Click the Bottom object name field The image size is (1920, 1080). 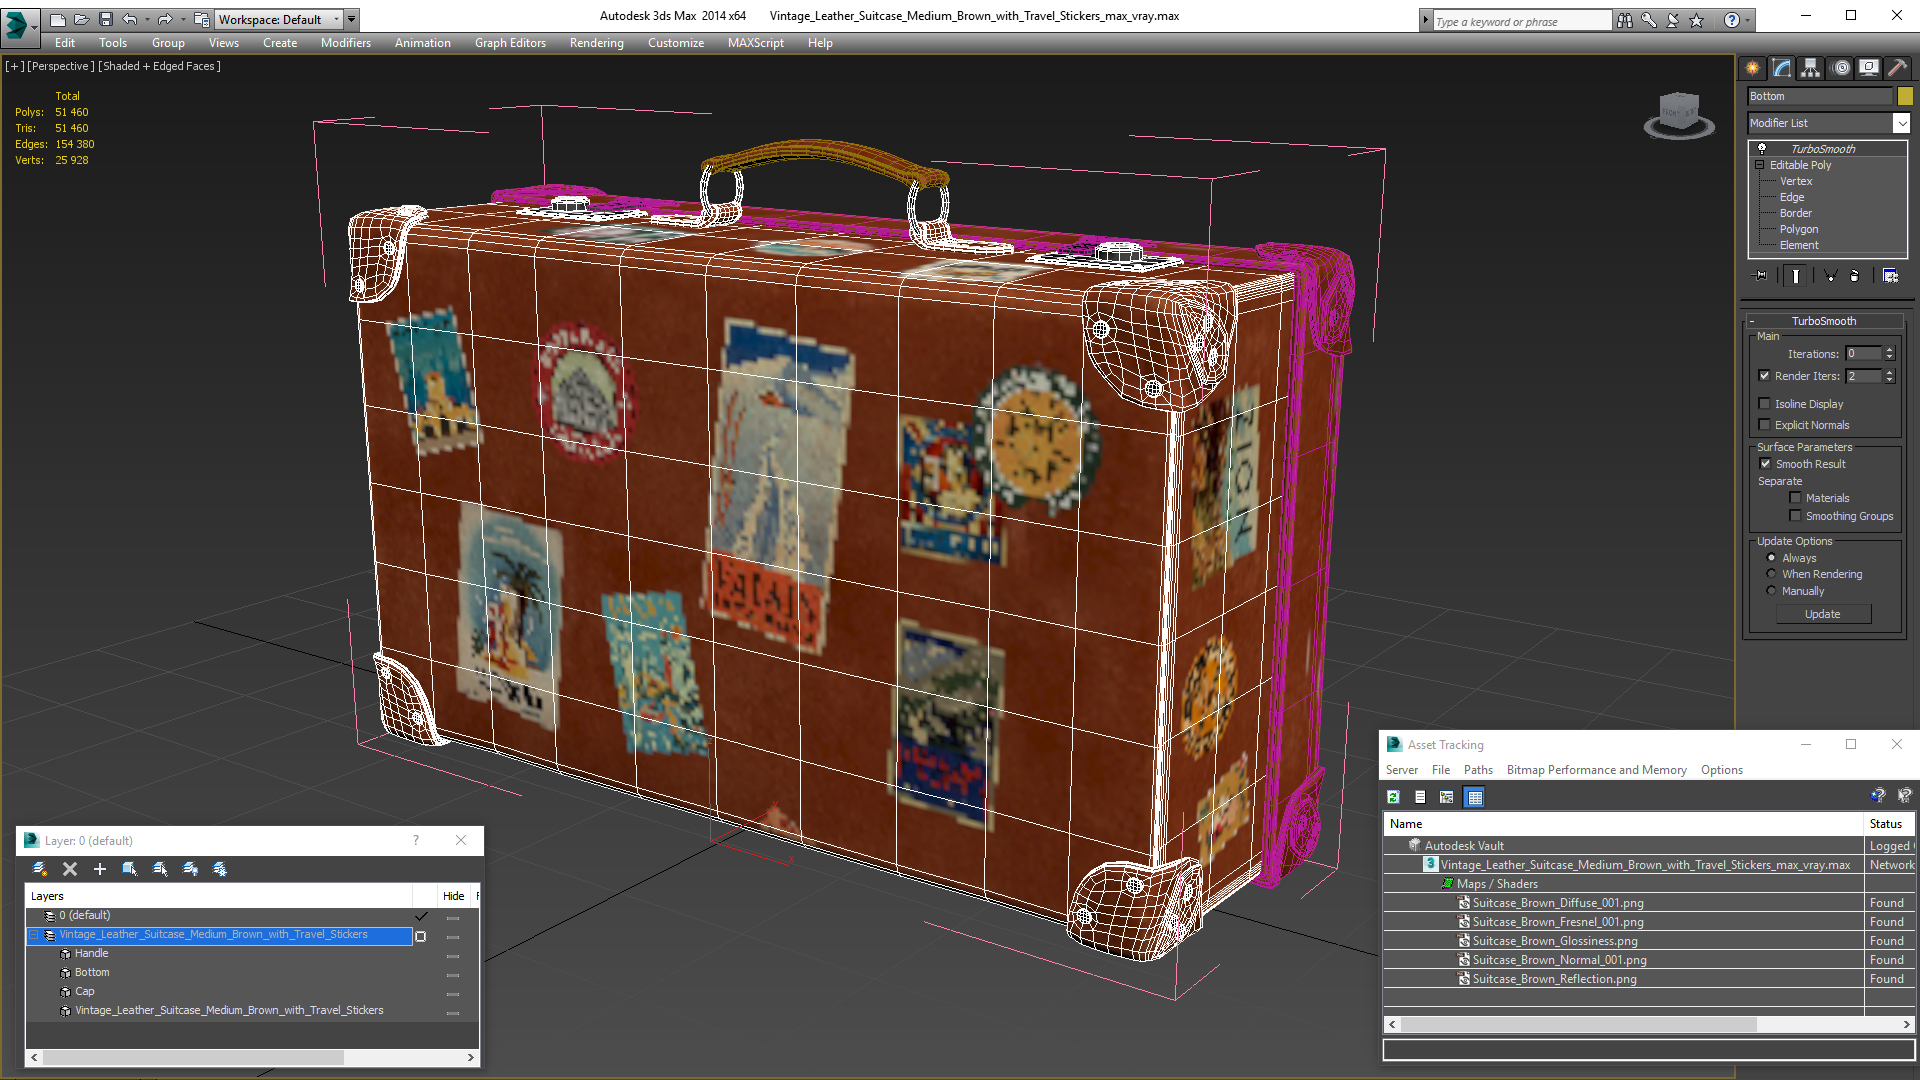click(1820, 96)
